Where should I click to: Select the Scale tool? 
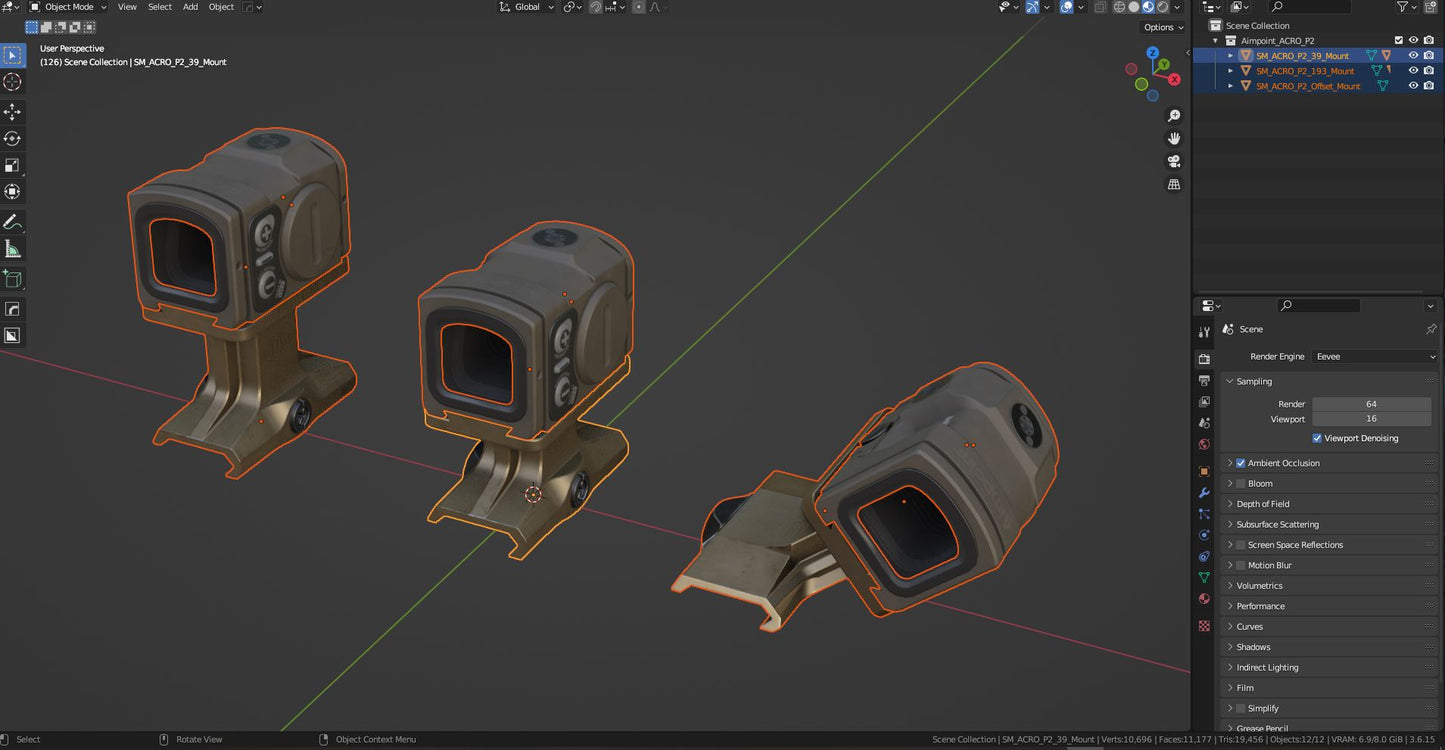tap(13, 165)
